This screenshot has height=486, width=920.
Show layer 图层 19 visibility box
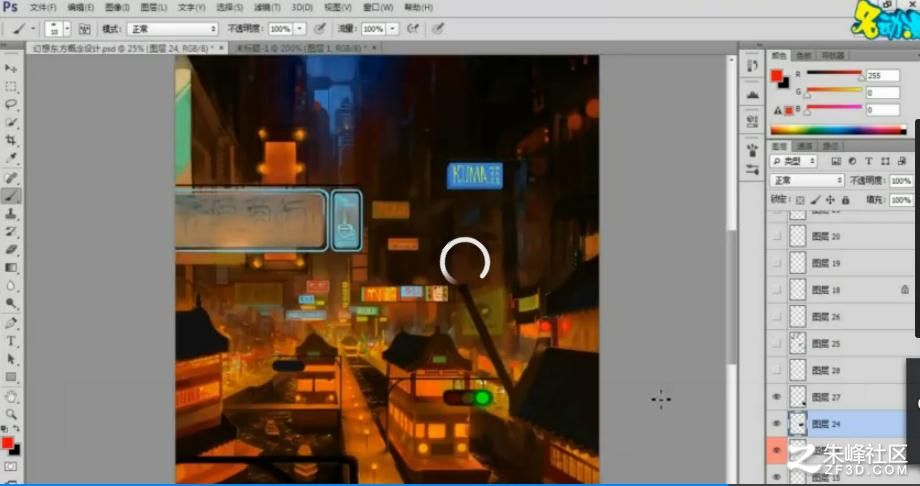(777, 263)
